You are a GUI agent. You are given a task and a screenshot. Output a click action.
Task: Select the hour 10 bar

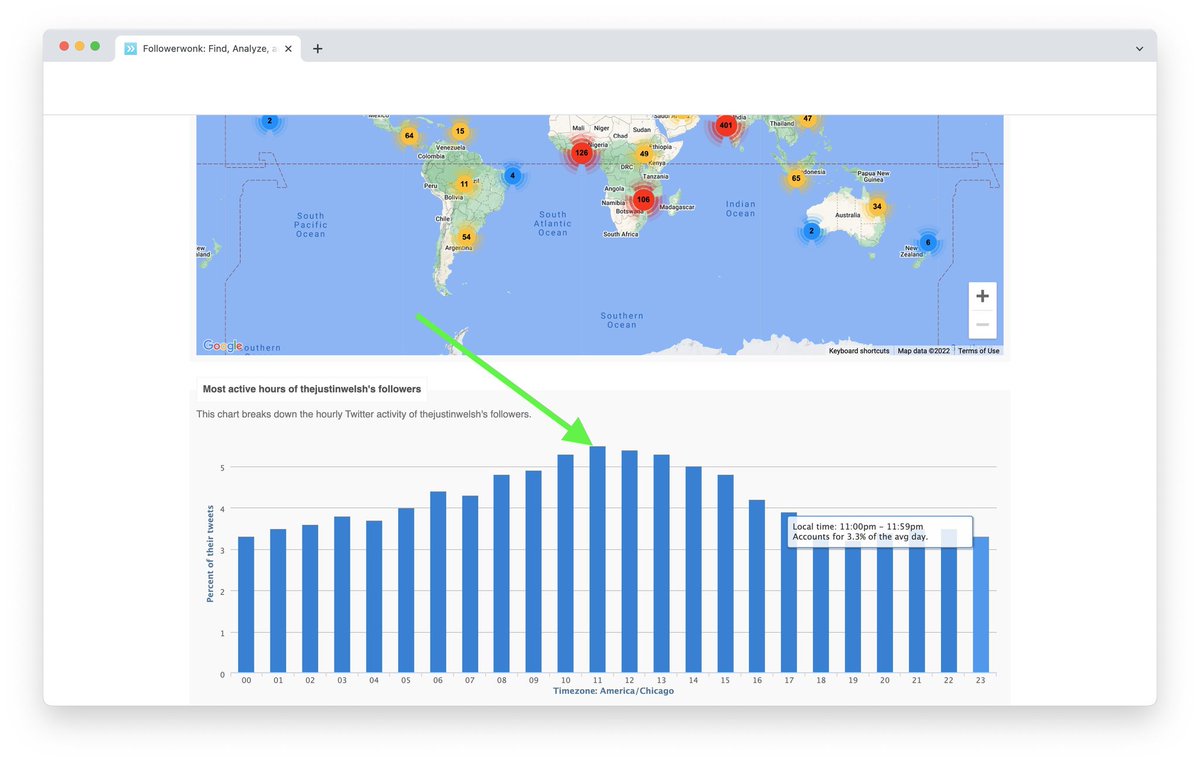tap(566, 563)
